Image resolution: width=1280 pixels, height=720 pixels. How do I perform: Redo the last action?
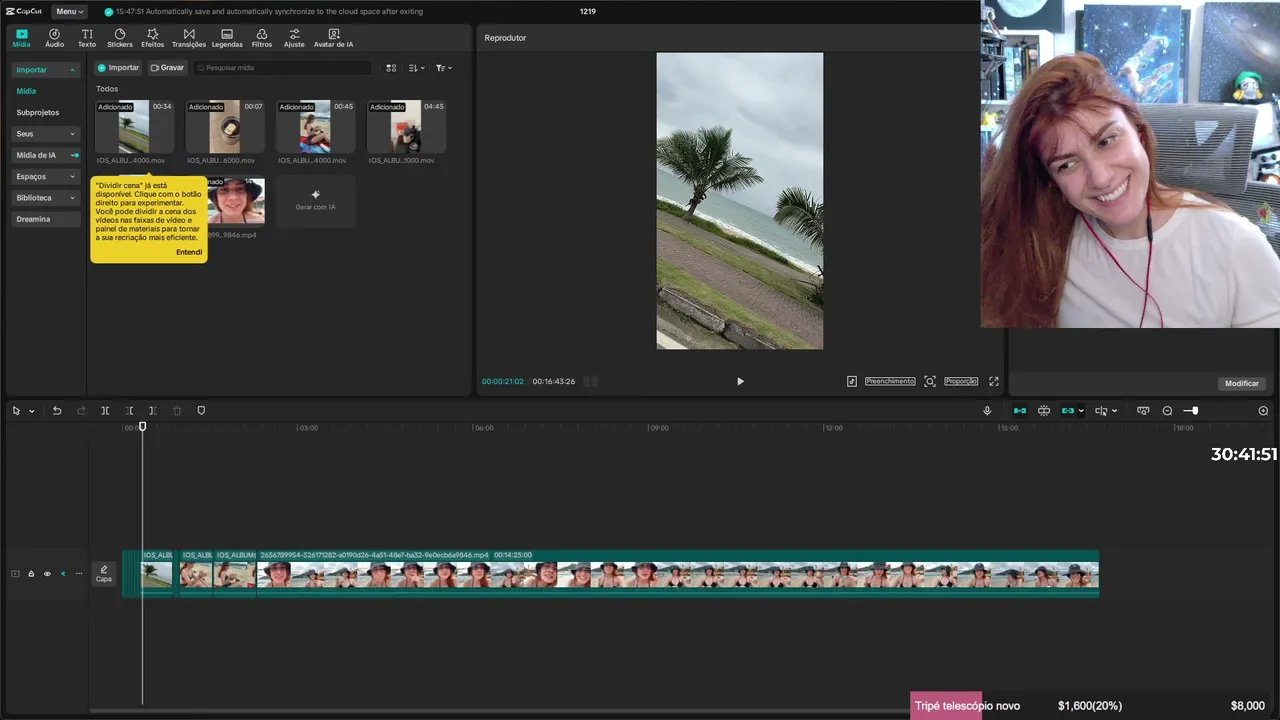81,411
